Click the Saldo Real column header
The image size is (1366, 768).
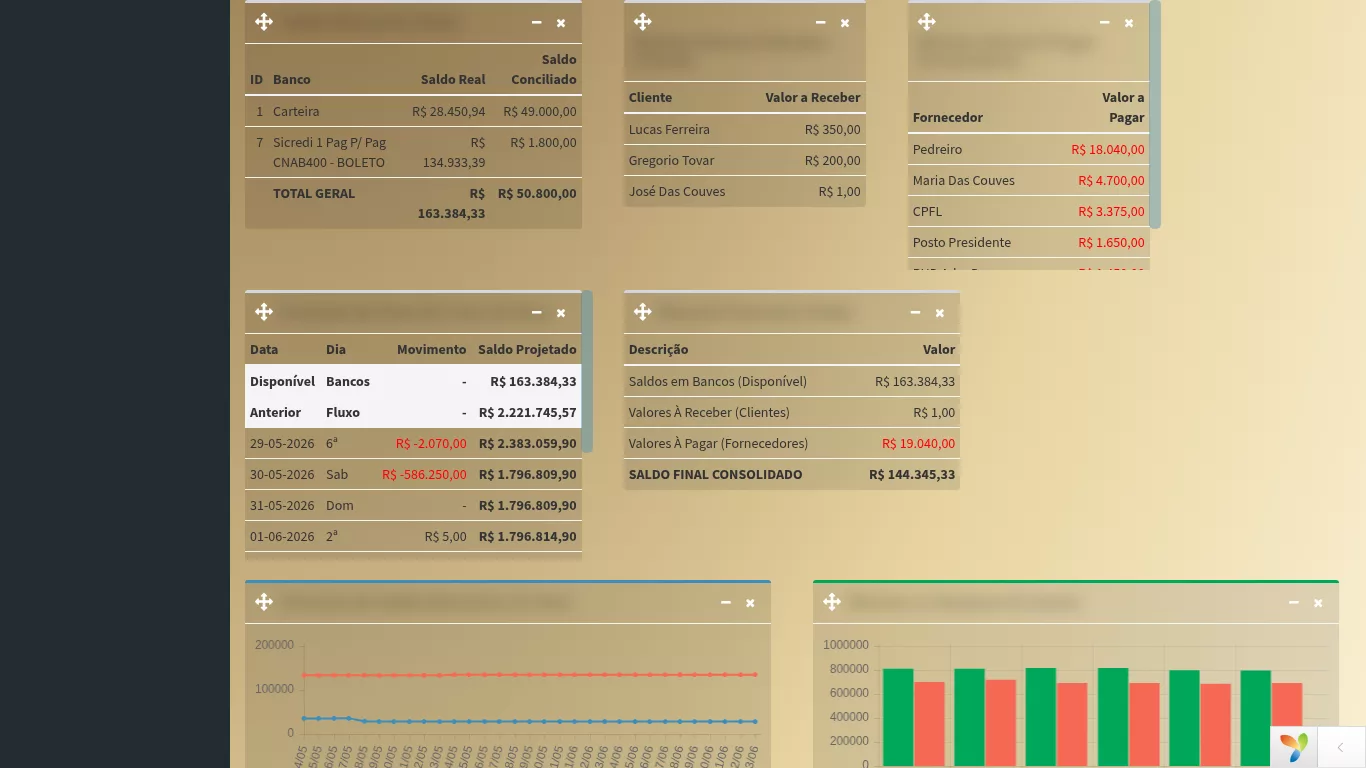tap(453, 79)
